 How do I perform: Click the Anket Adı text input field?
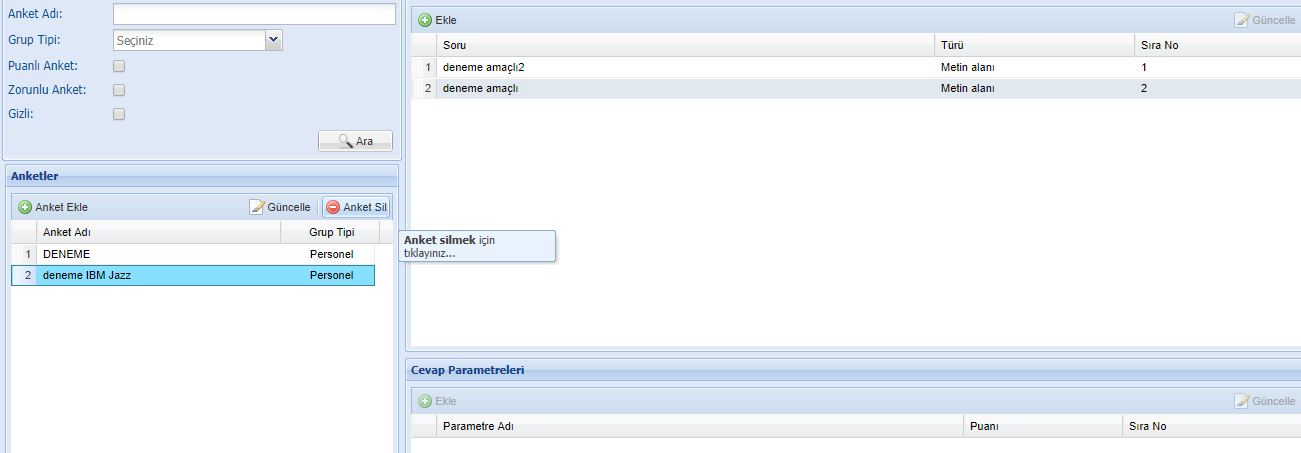click(254, 14)
